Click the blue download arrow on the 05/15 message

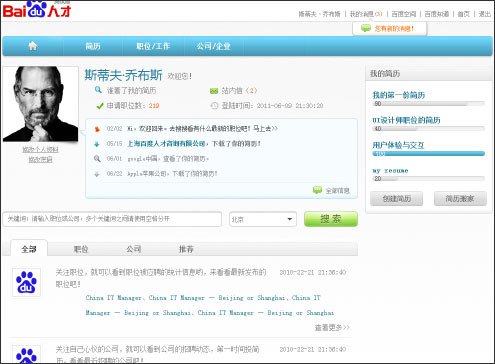(97, 144)
